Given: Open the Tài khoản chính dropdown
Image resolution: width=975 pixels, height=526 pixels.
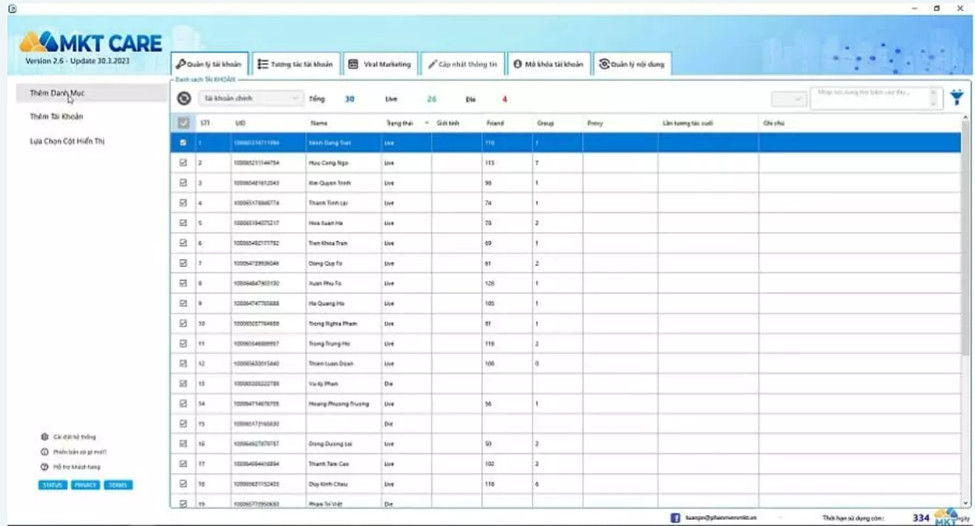Looking at the screenshot, I should click(250, 98).
